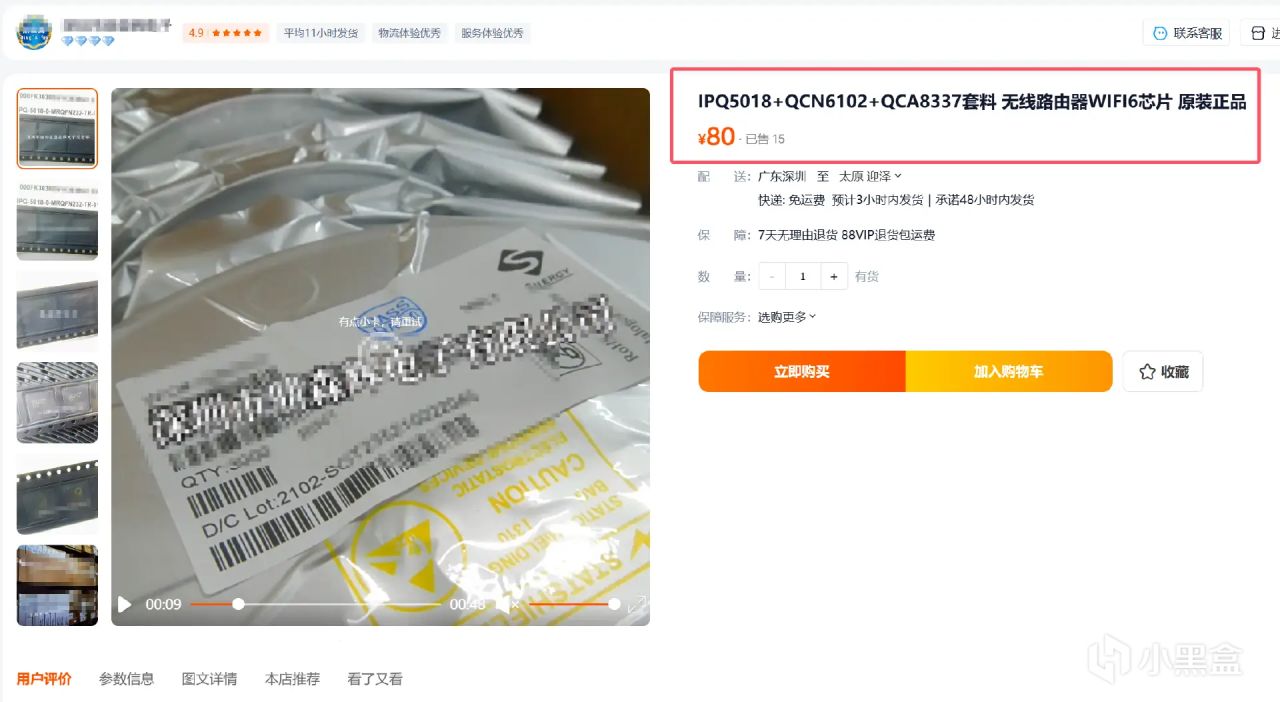Click the quantity input field

(x=803, y=276)
